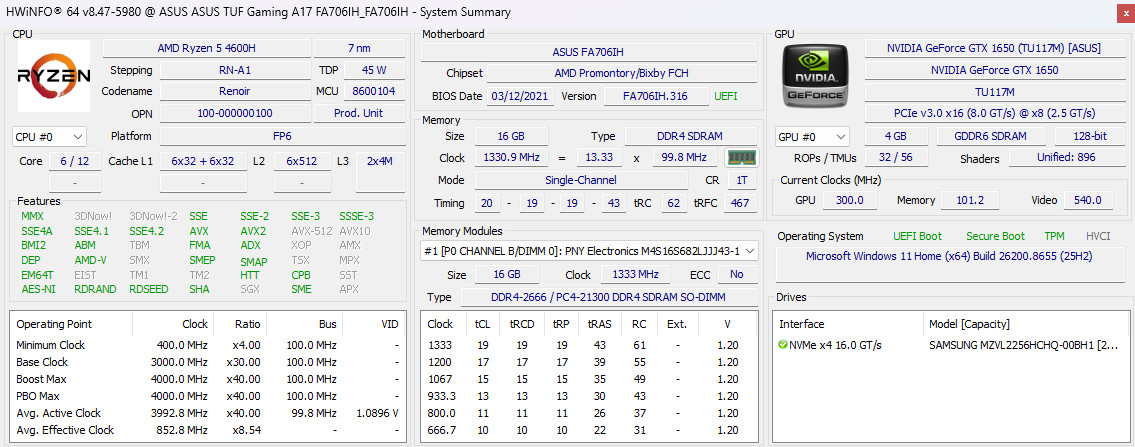1135x447 pixels.
Task: Select the Base Clock 3000.0 MHz value
Action: point(182,362)
